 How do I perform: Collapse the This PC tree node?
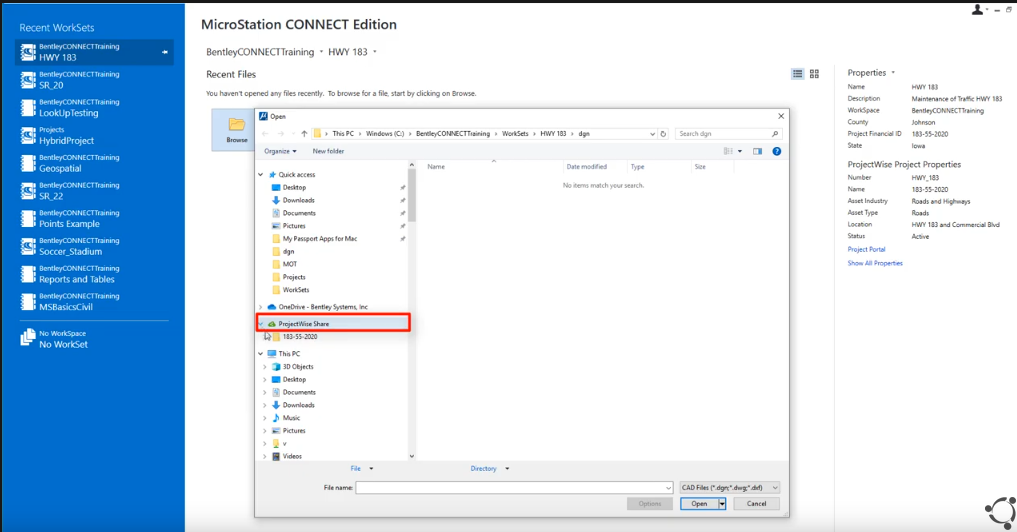click(x=261, y=354)
